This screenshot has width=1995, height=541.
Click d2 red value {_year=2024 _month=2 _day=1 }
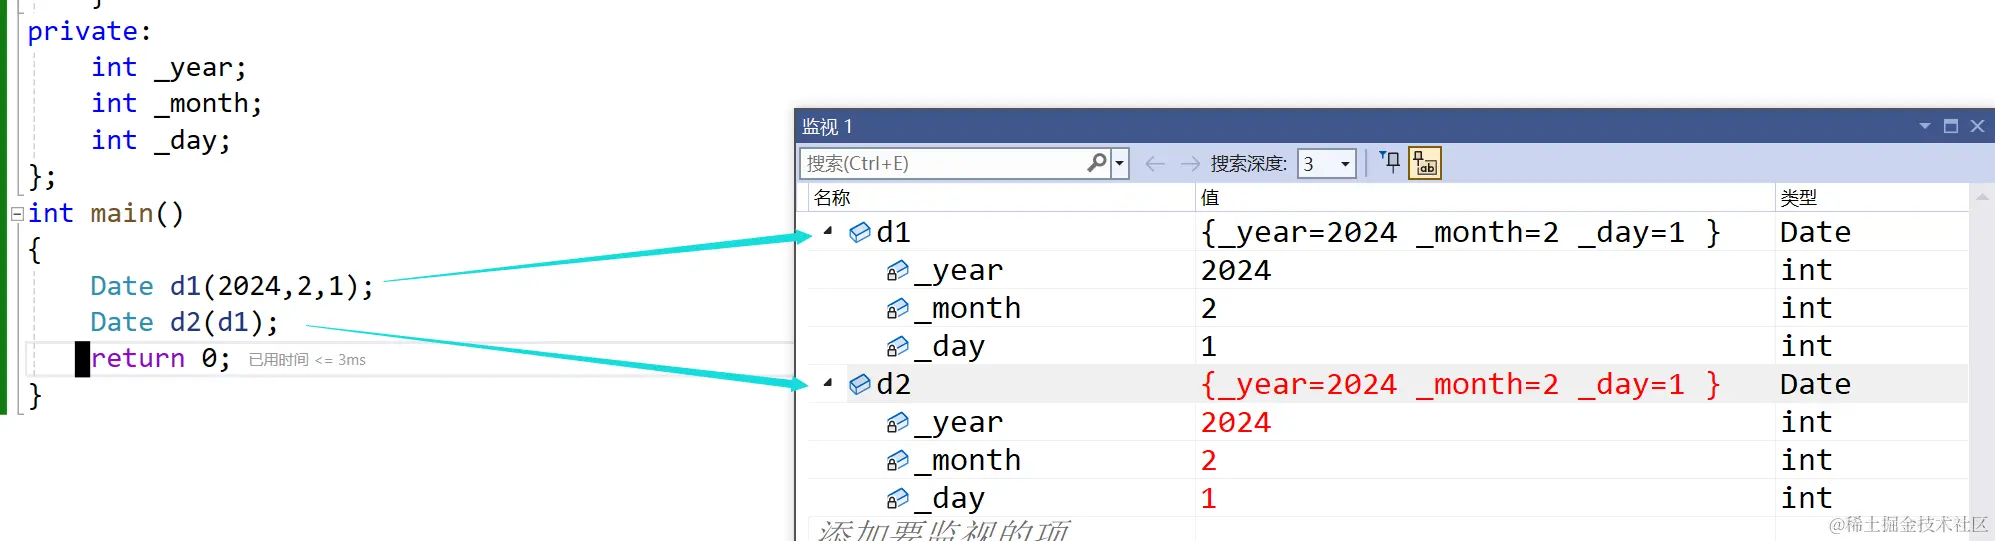[x=1460, y=384]
